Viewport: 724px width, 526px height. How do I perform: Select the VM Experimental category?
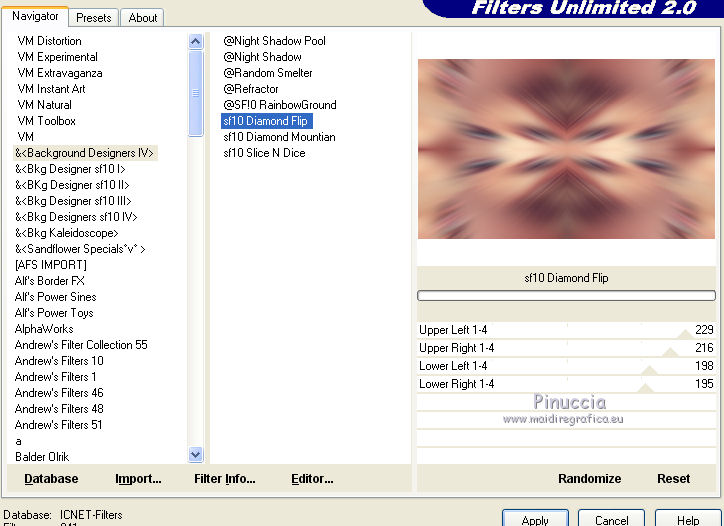tap(58, 57)
